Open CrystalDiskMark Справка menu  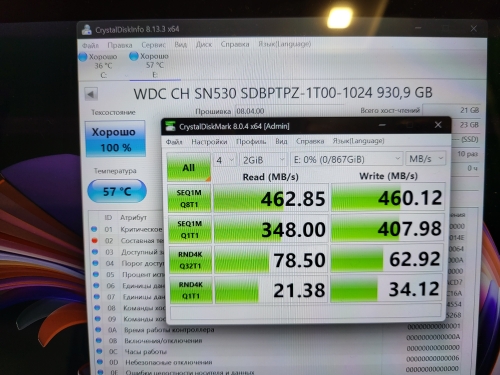click(x=310, y=141)
